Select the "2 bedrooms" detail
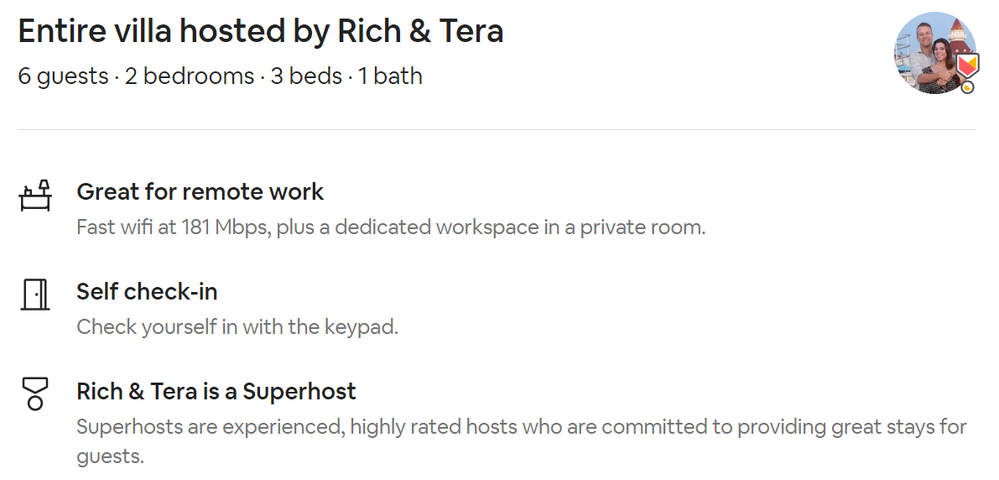Viewport: 999px width, 480px height. pos(189,76)
